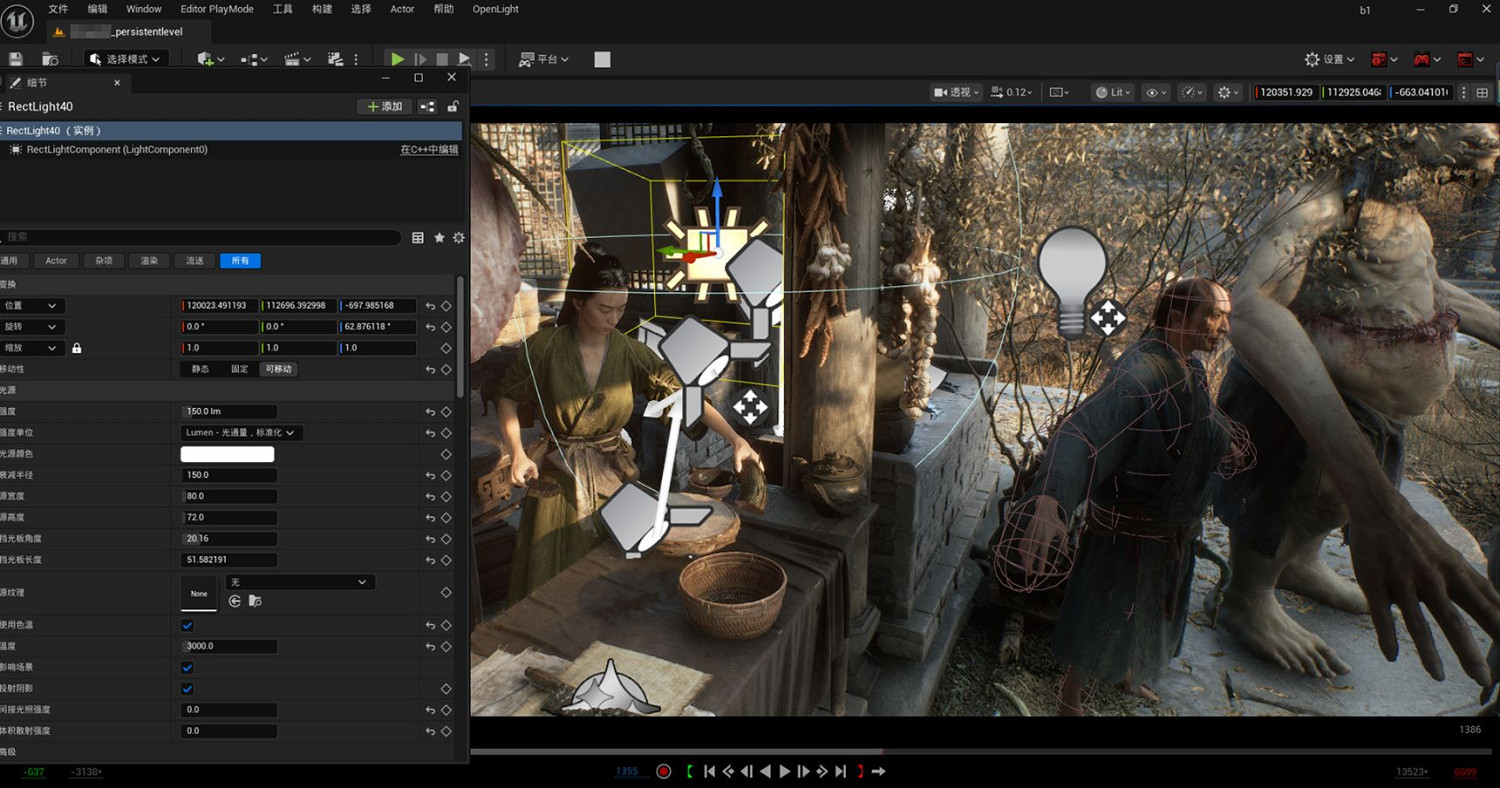1500x788 pixels.
Task: Switch to the Actor filter tab
Action: click(56, 261)
